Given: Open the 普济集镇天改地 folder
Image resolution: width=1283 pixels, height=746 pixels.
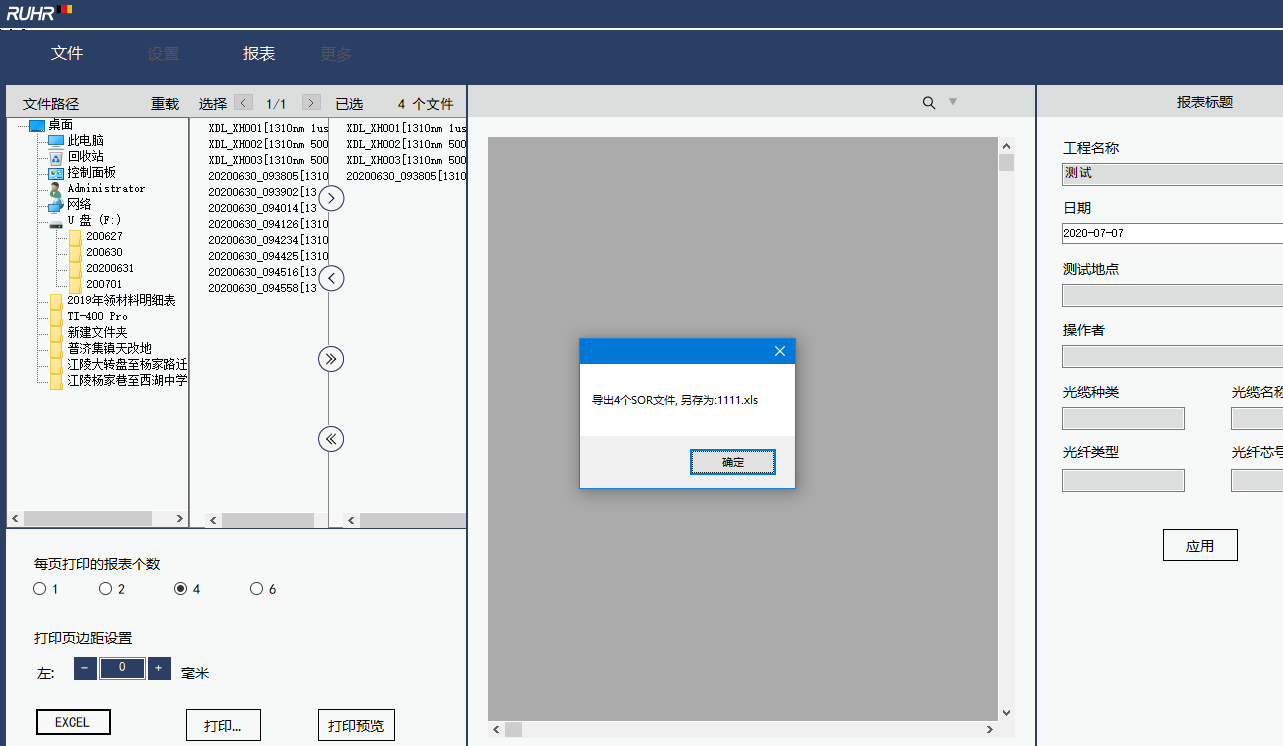Looking at the screenshot, I should (x=109, y=348).
